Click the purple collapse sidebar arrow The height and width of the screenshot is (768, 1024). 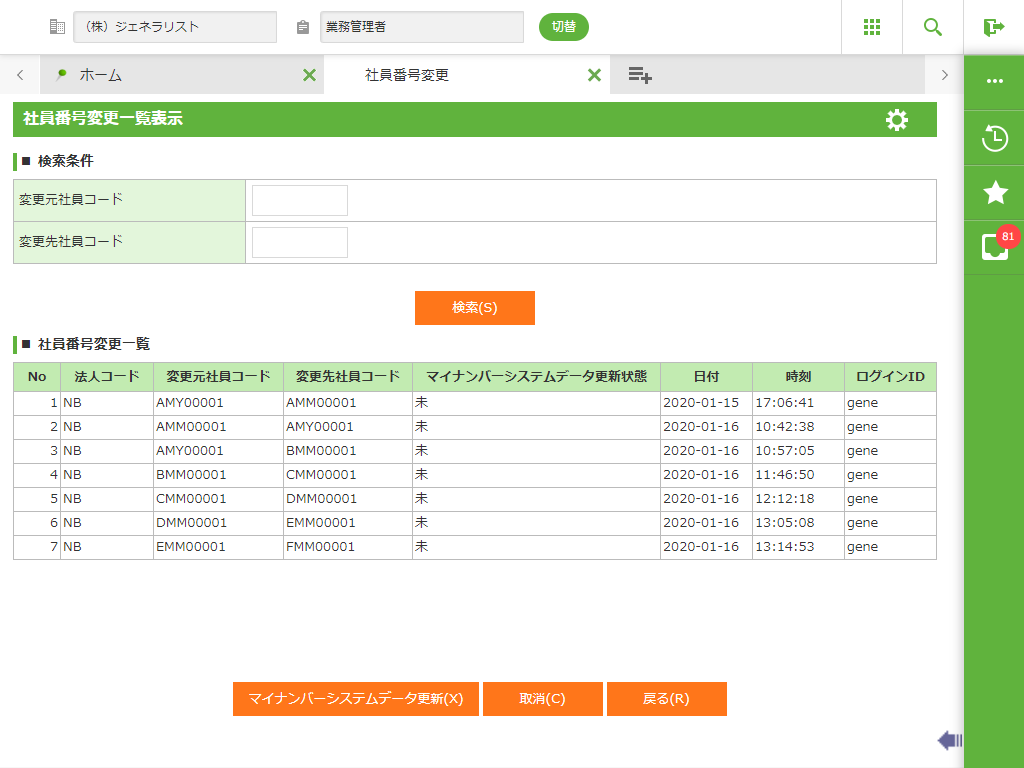[x=949, y=740]
